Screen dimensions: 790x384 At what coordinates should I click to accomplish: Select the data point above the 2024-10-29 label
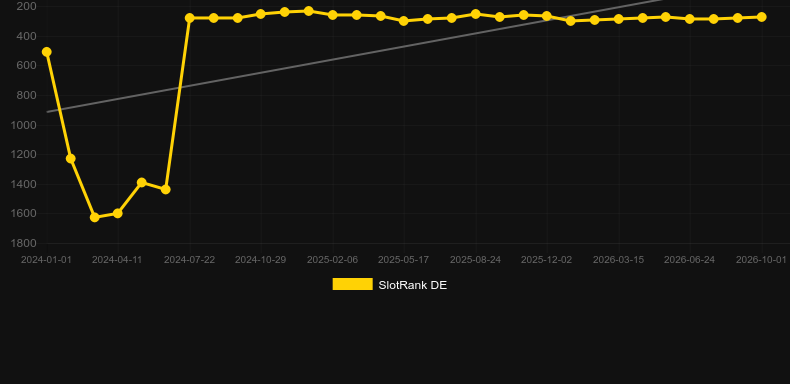(260, 14)
